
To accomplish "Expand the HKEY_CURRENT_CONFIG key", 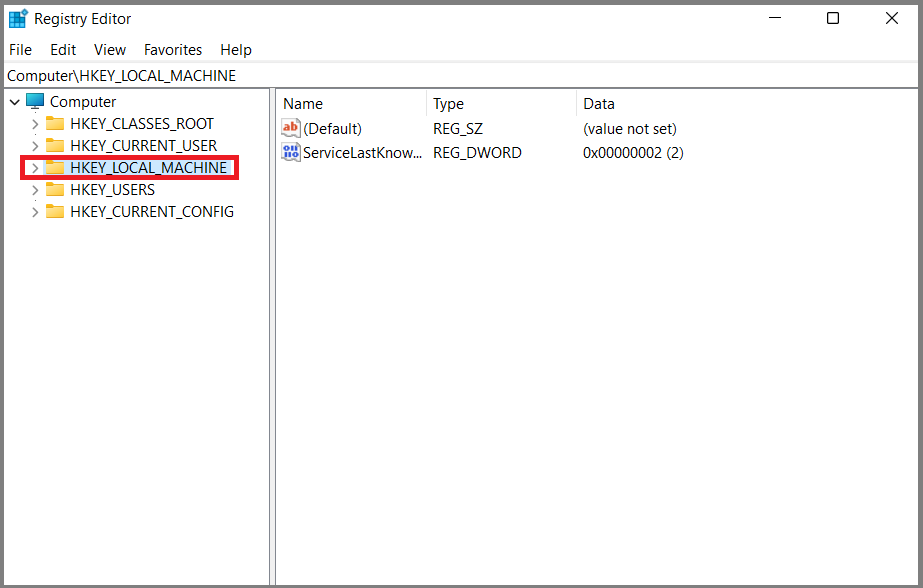I will pos(35,212).
